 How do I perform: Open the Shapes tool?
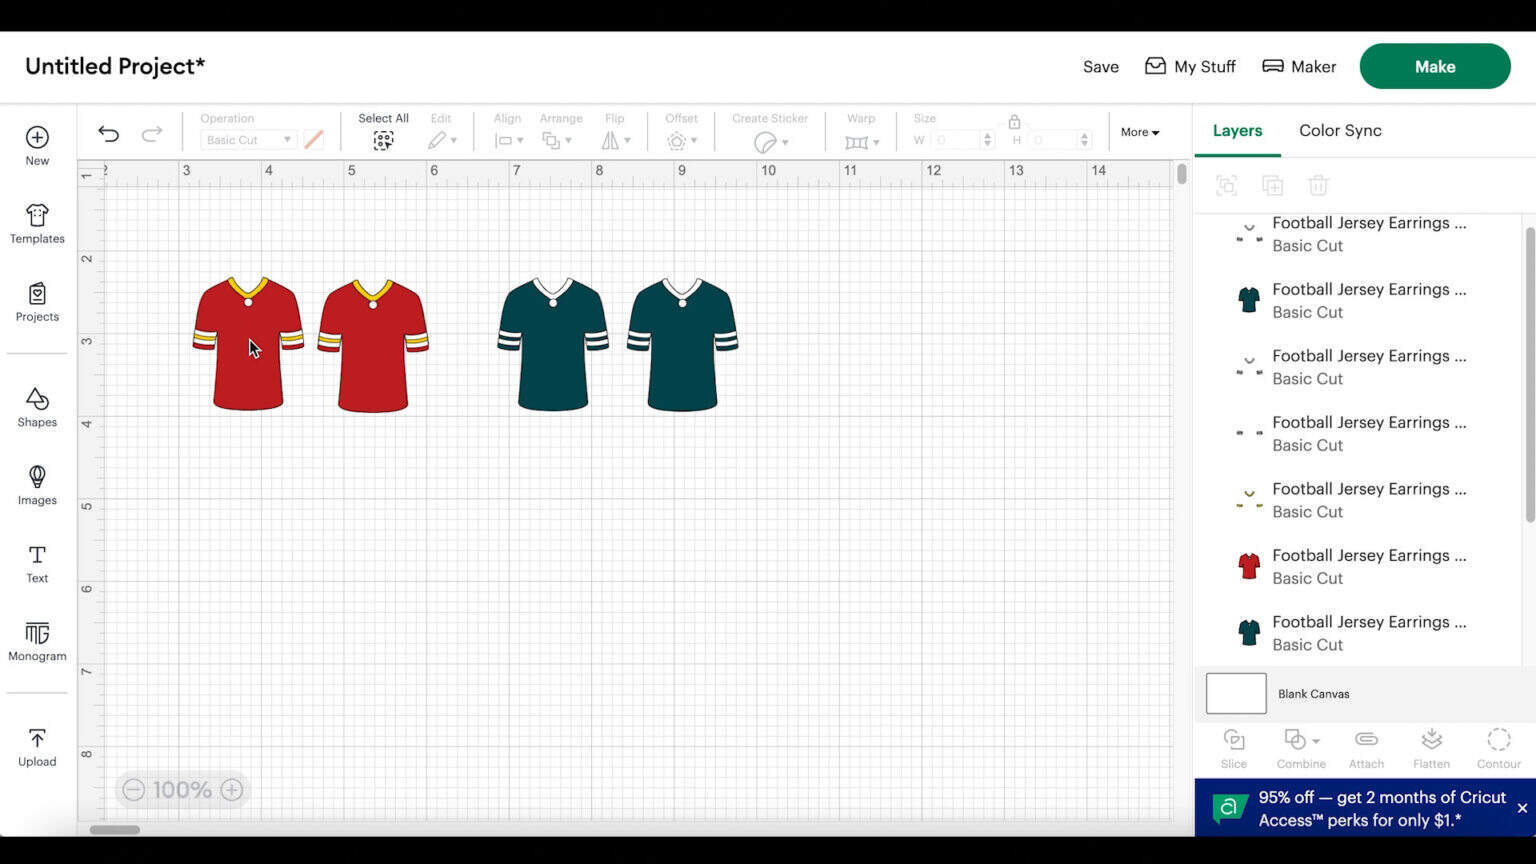[37, 407]
